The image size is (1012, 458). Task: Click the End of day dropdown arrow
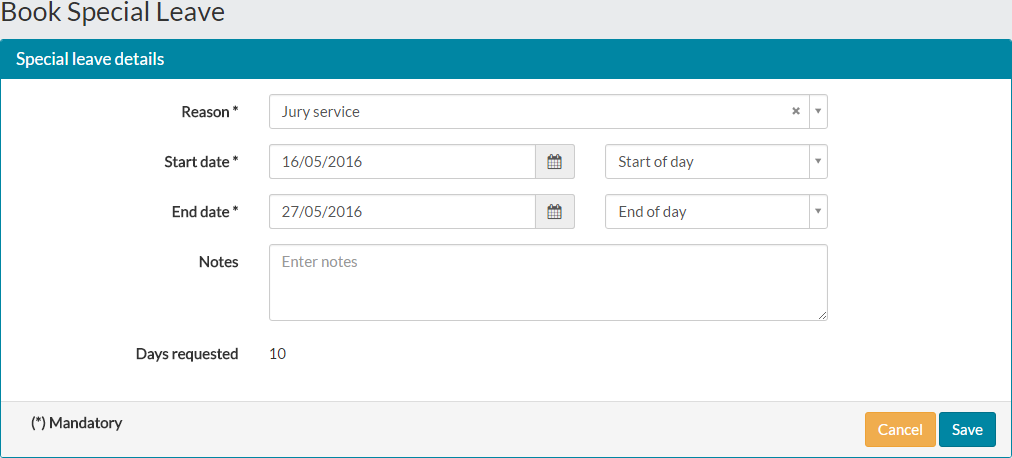coord(818,212)
